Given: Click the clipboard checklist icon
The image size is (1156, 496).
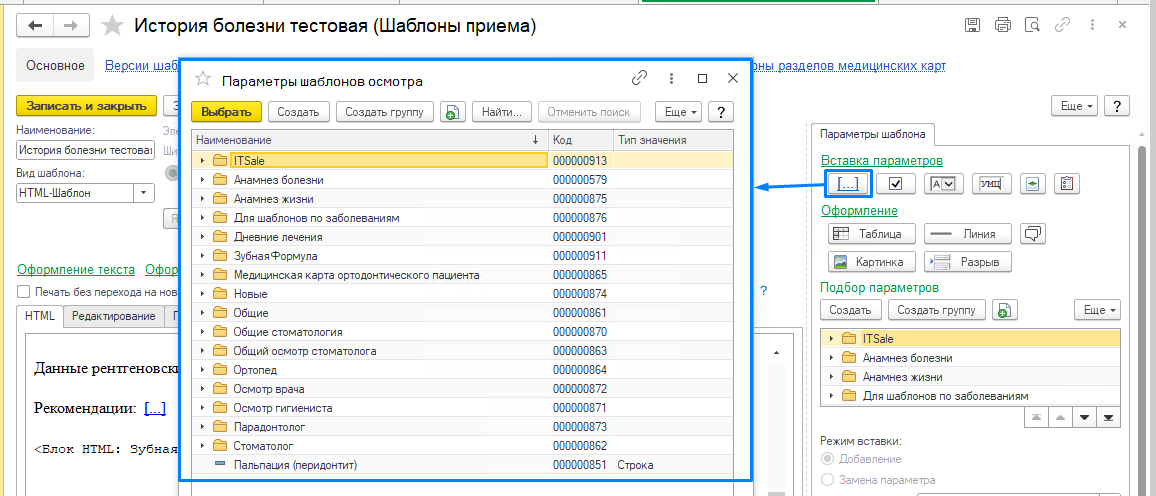Looking at the screenshot, I should 1066,184.
